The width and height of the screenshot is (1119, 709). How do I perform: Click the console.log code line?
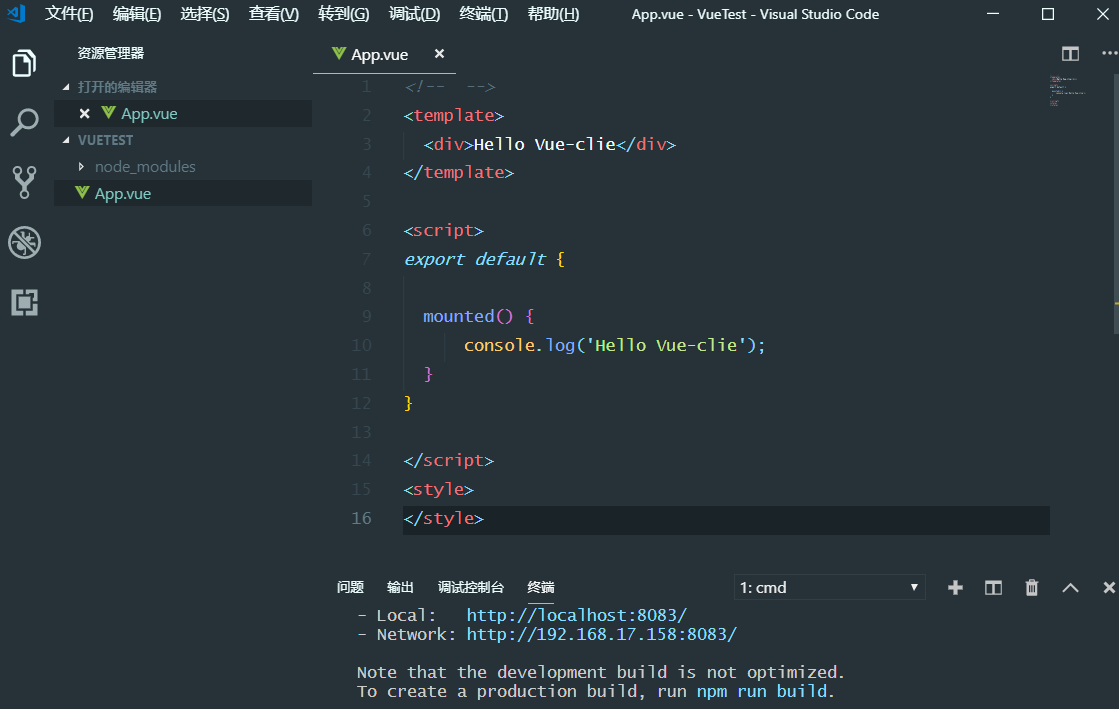click(614, 346)
